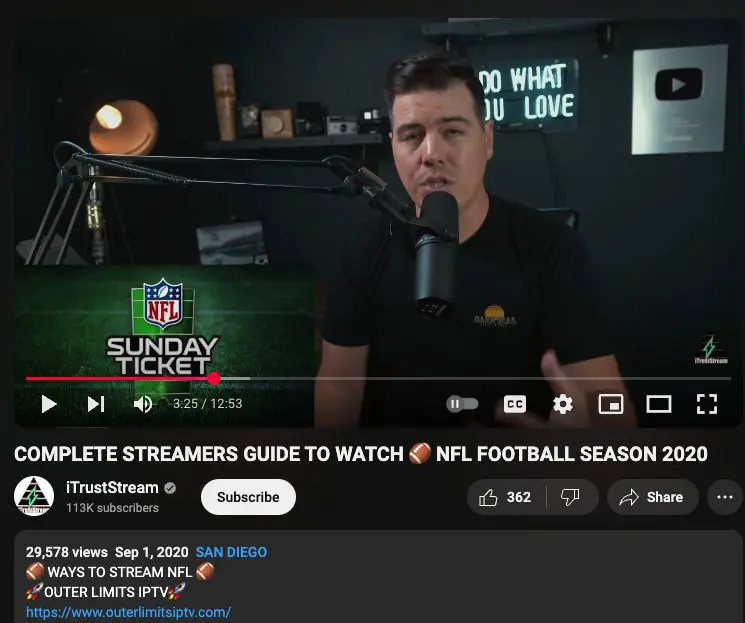This screenshot has height=623, width=745.
Task: Open the iTrustStream channel name
Action: tap(112, 488)
